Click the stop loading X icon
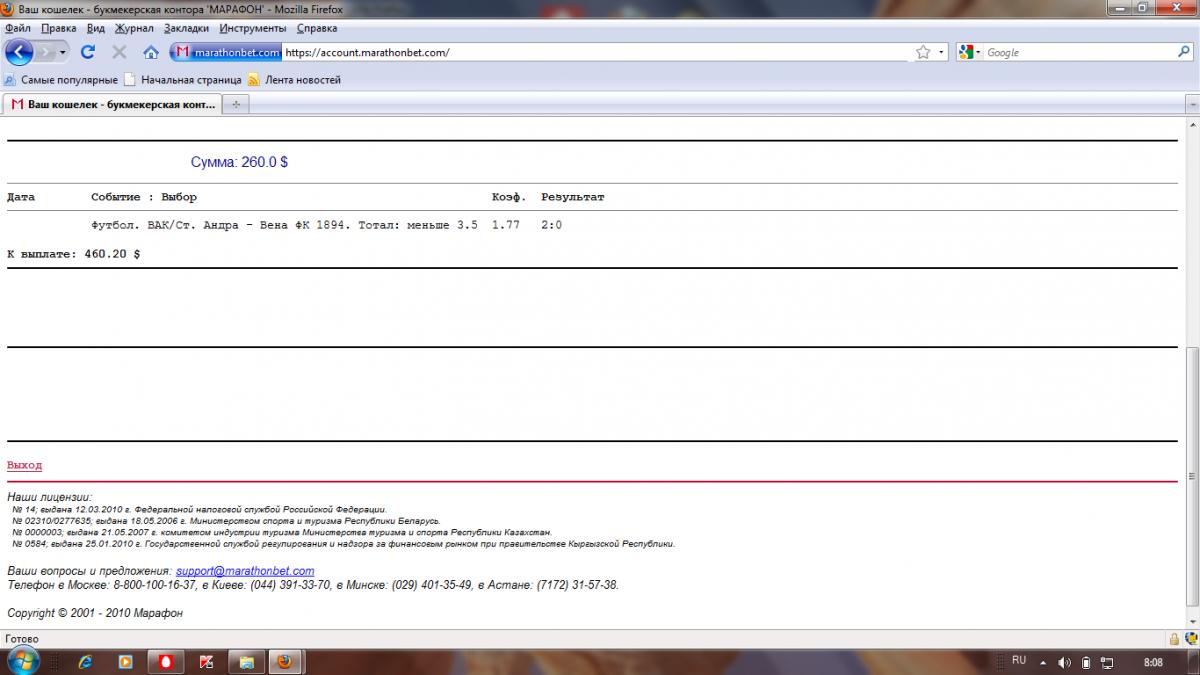This screenshot has height=675, width=1200. tap(119, 52)
